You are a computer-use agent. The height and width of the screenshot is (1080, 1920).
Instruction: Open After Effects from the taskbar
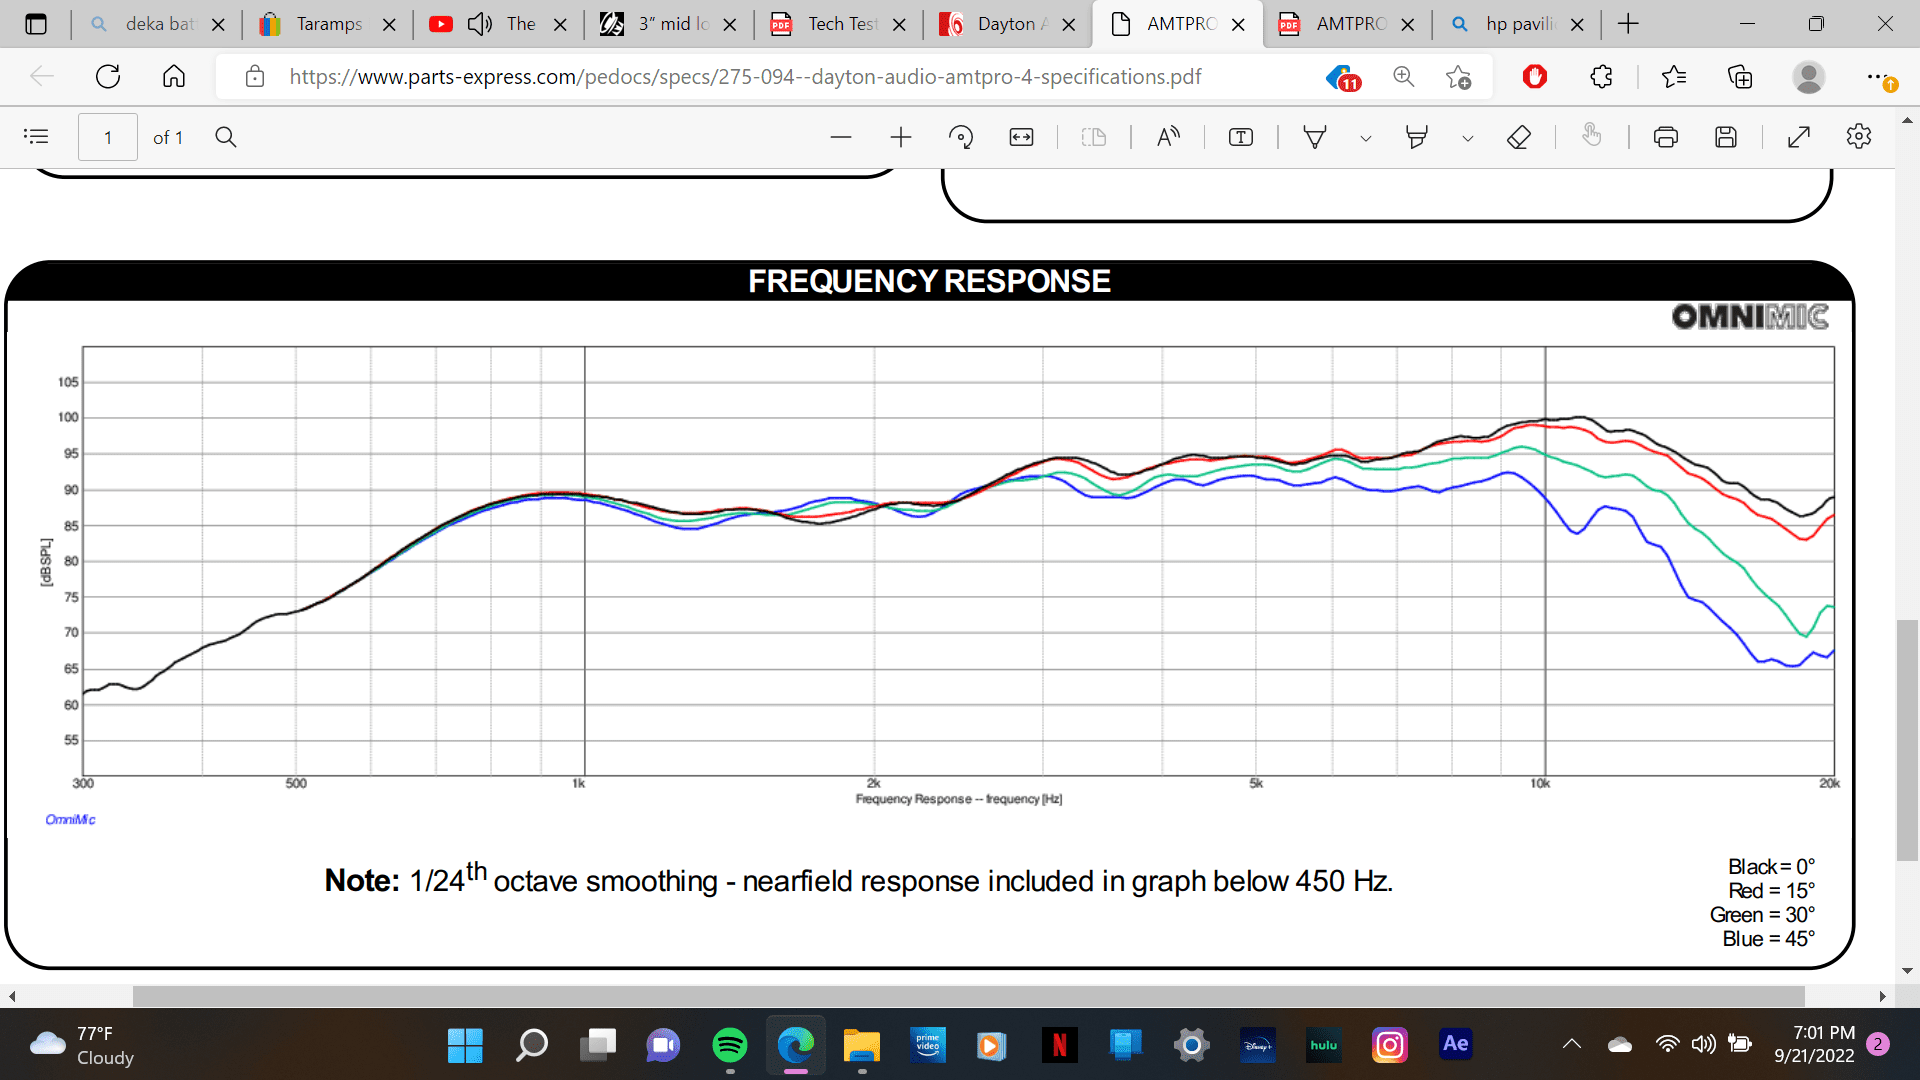point(1456,1045)
